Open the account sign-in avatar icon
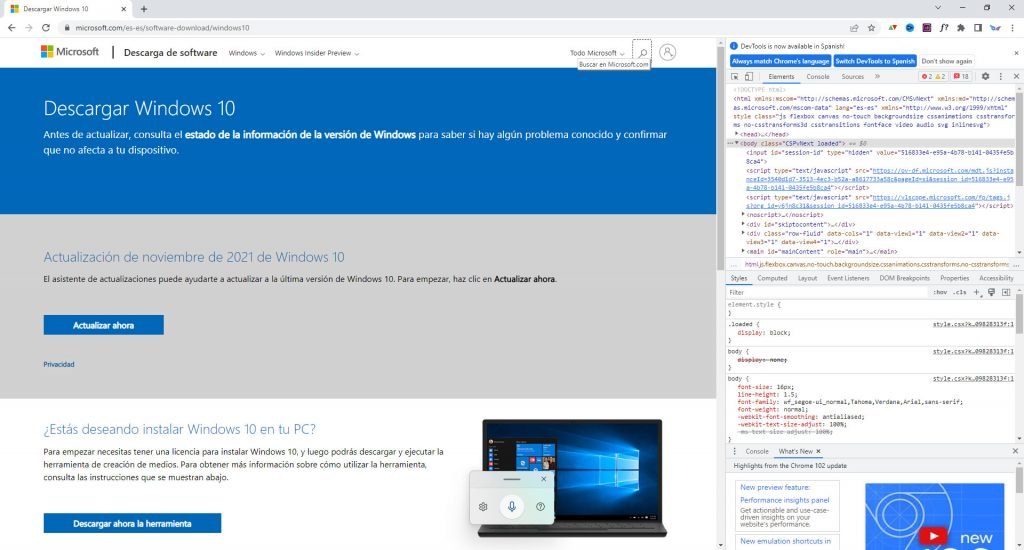This screenshot has width=1024, height=550. click(x=667, y=52)
